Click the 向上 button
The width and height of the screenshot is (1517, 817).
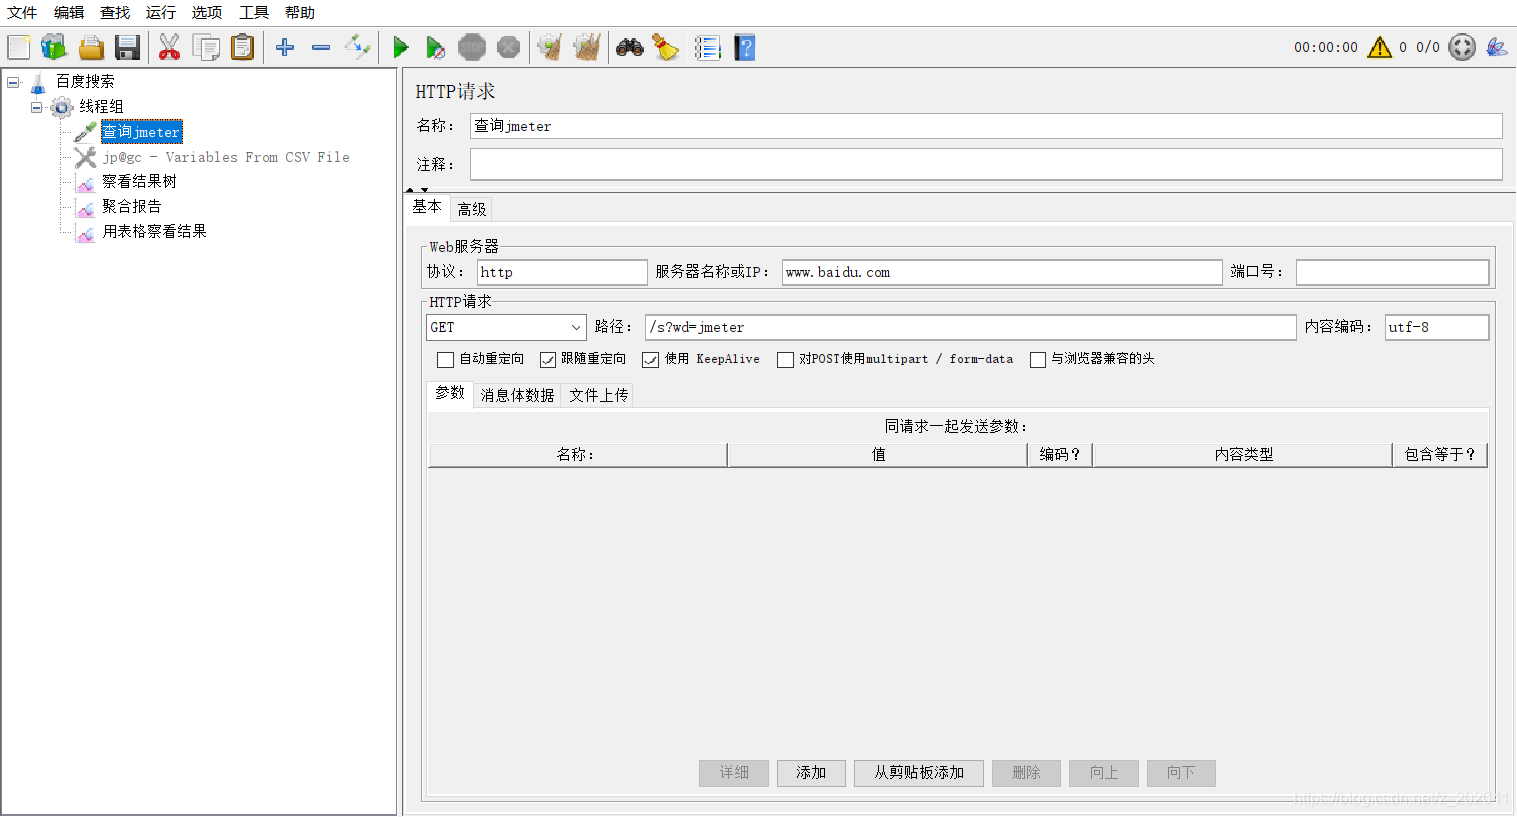(x=1104, y=773)
